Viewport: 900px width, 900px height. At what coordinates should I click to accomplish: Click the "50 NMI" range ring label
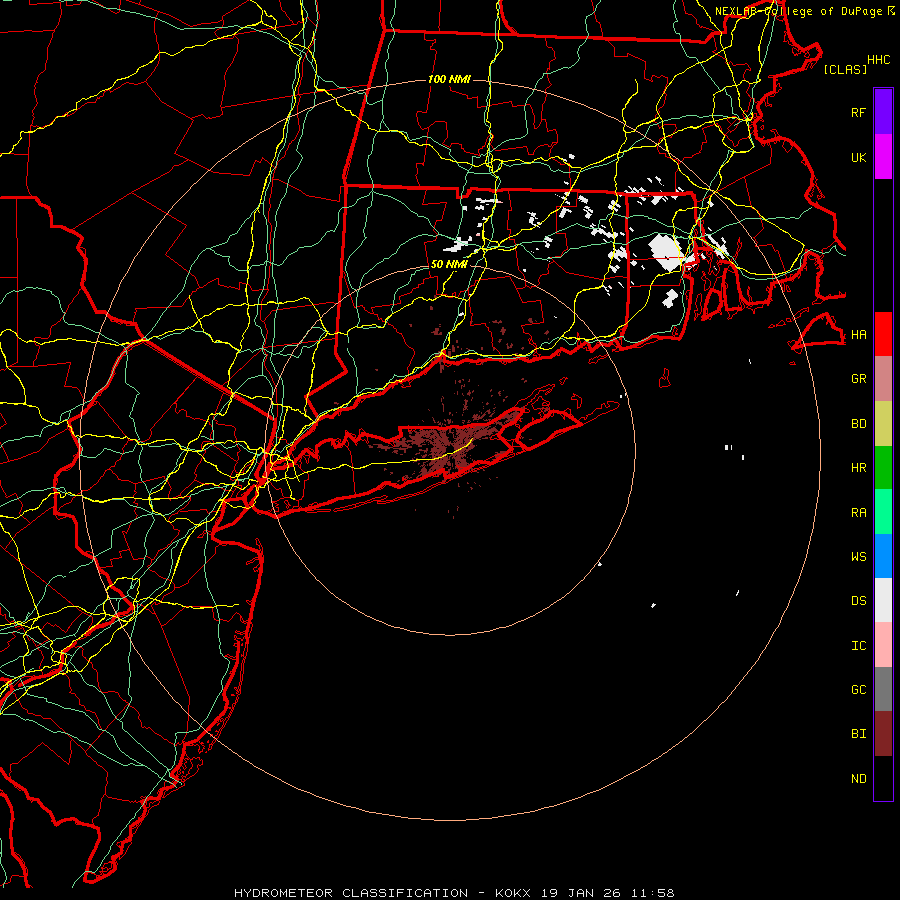[x=449, y=265]
